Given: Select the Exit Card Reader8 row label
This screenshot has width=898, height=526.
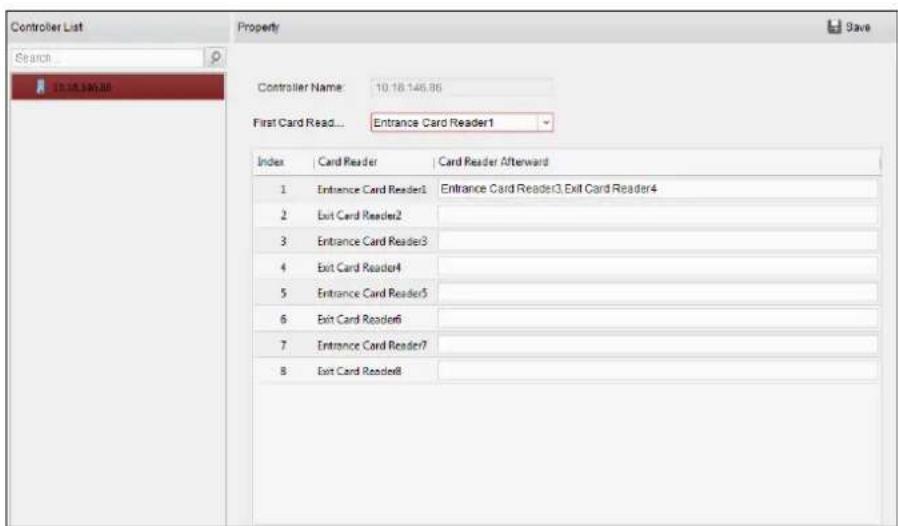Looking at the screenshot, I should 360,371.
